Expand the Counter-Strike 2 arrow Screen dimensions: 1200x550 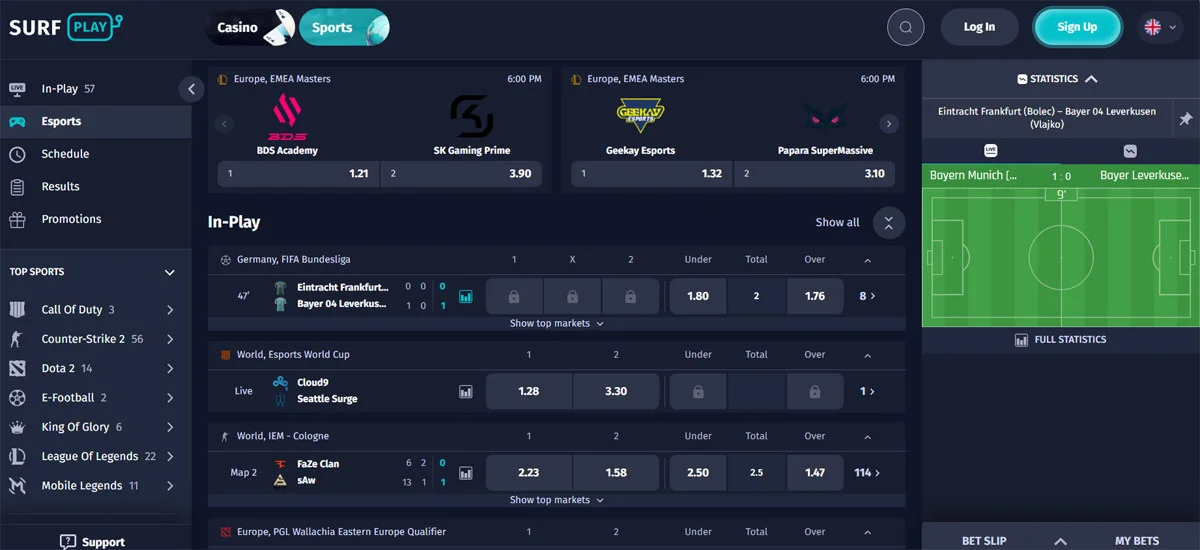click(x=170, y=339)
